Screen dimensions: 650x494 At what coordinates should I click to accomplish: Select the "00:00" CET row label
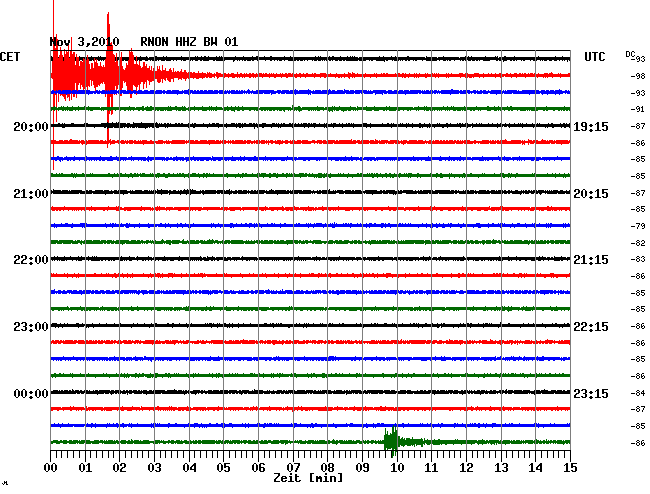pos(31,394)
